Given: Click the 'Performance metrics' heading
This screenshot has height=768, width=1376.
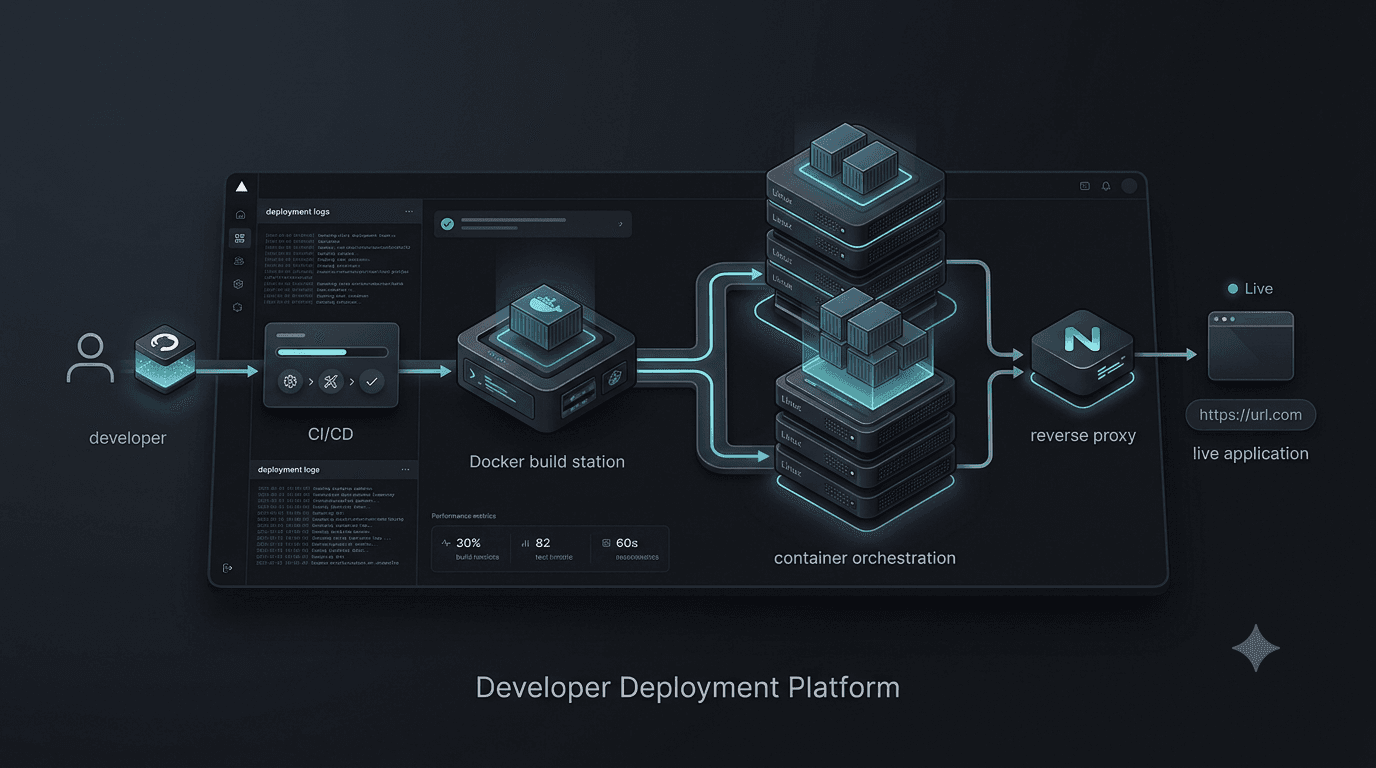Looking at the screenshot, I should point(464,516).
